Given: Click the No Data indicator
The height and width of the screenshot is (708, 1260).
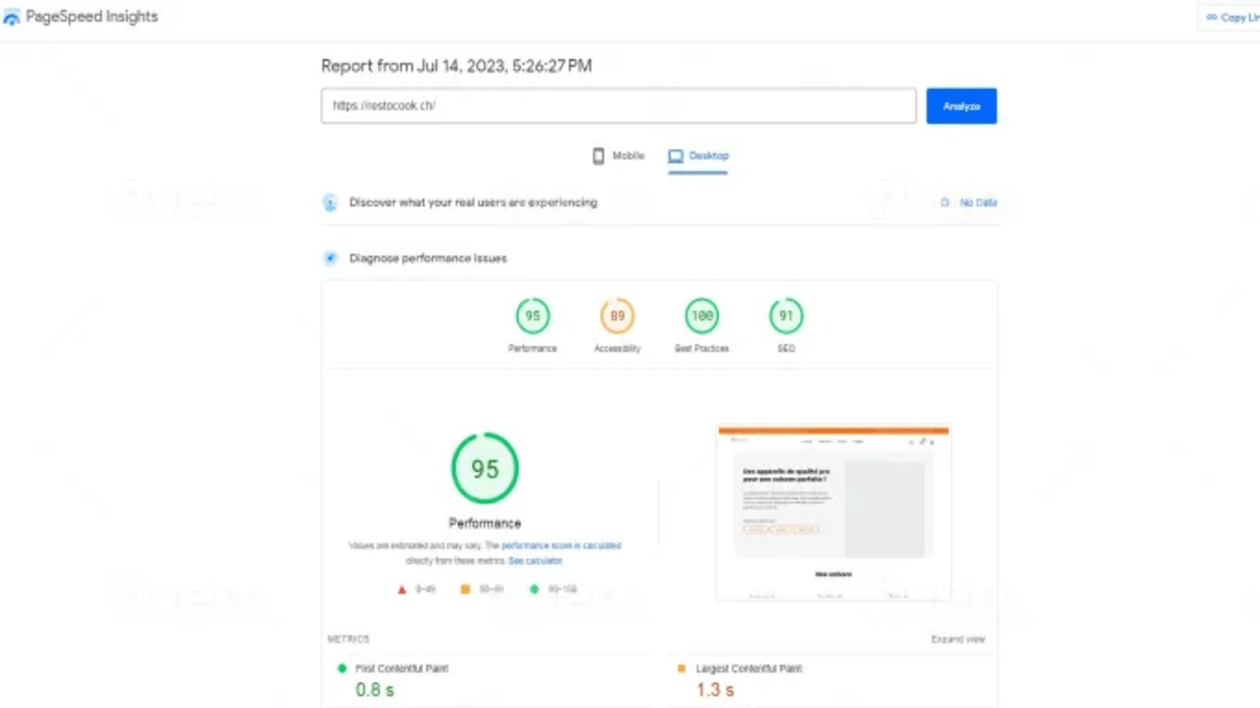Looking at the screenshot, I should tap(968, 202).
